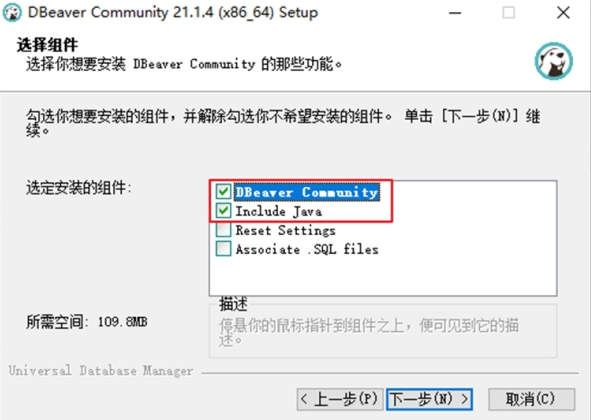
Task: Click the 描述 description box
Action: (383, 330)
